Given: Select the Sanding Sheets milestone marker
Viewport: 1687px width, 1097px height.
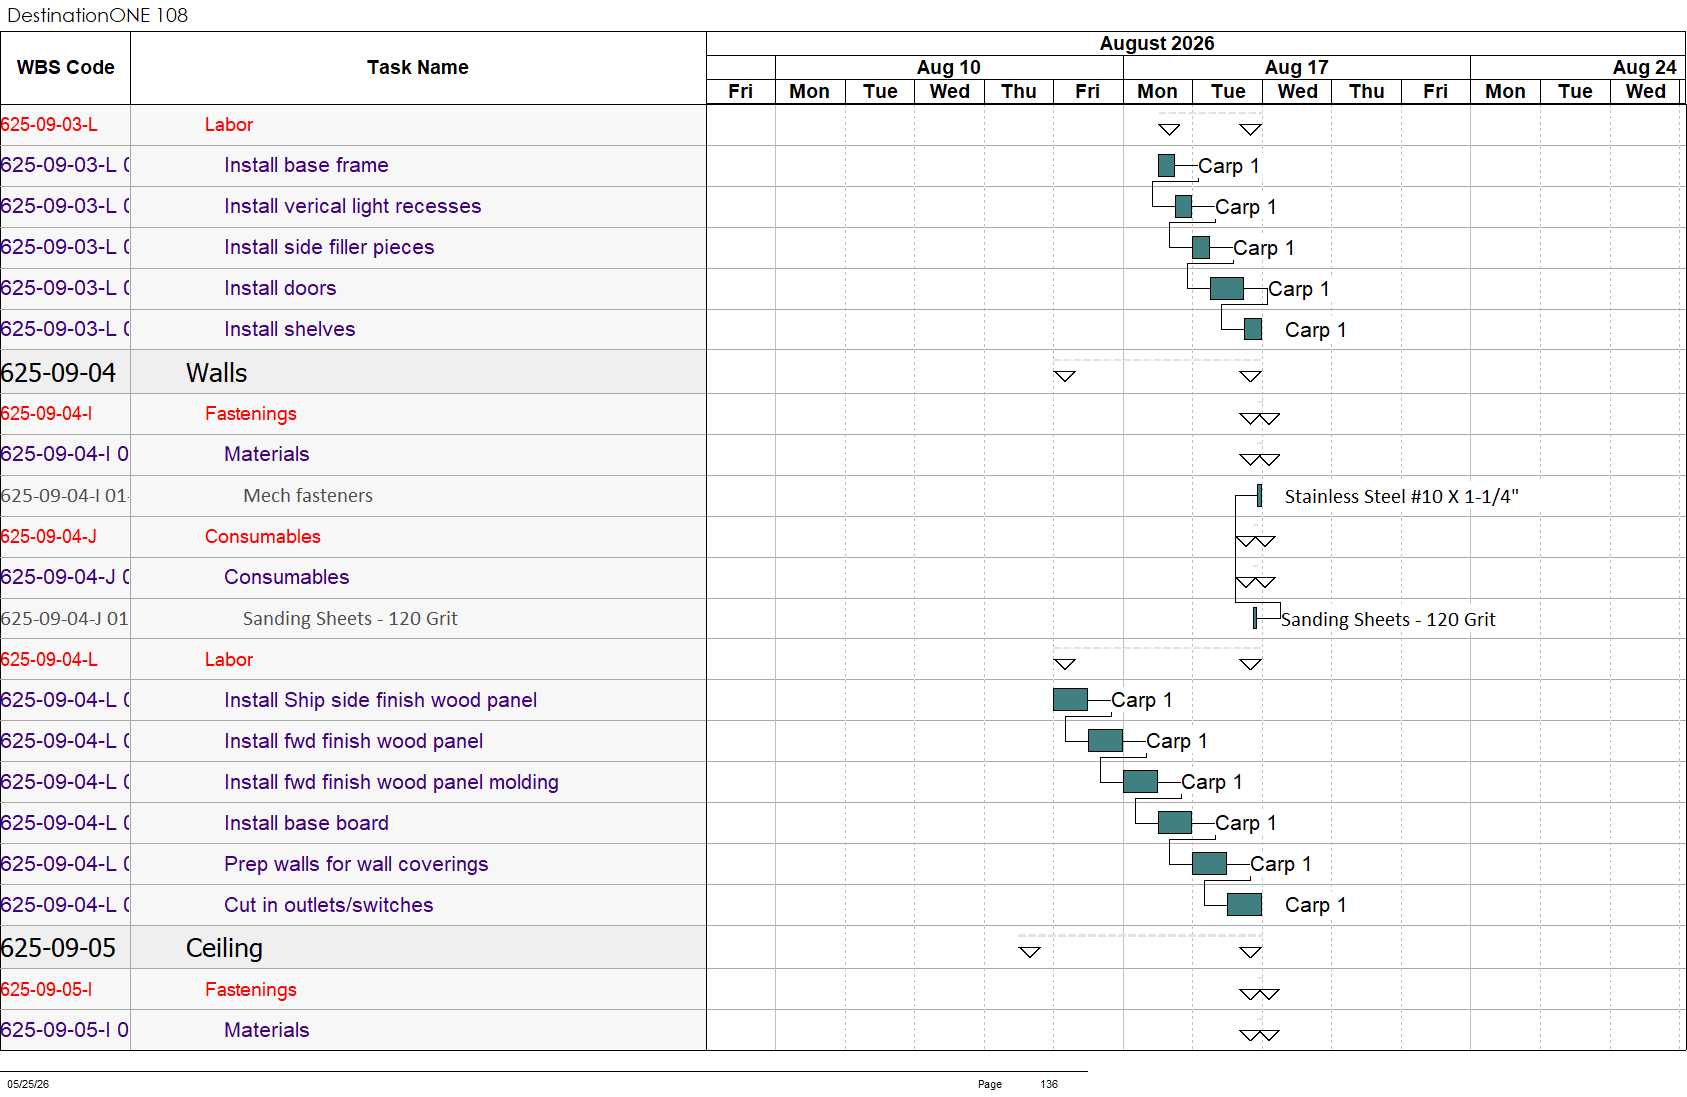Looking at the screenshot, I should [x=1255, y=618].
